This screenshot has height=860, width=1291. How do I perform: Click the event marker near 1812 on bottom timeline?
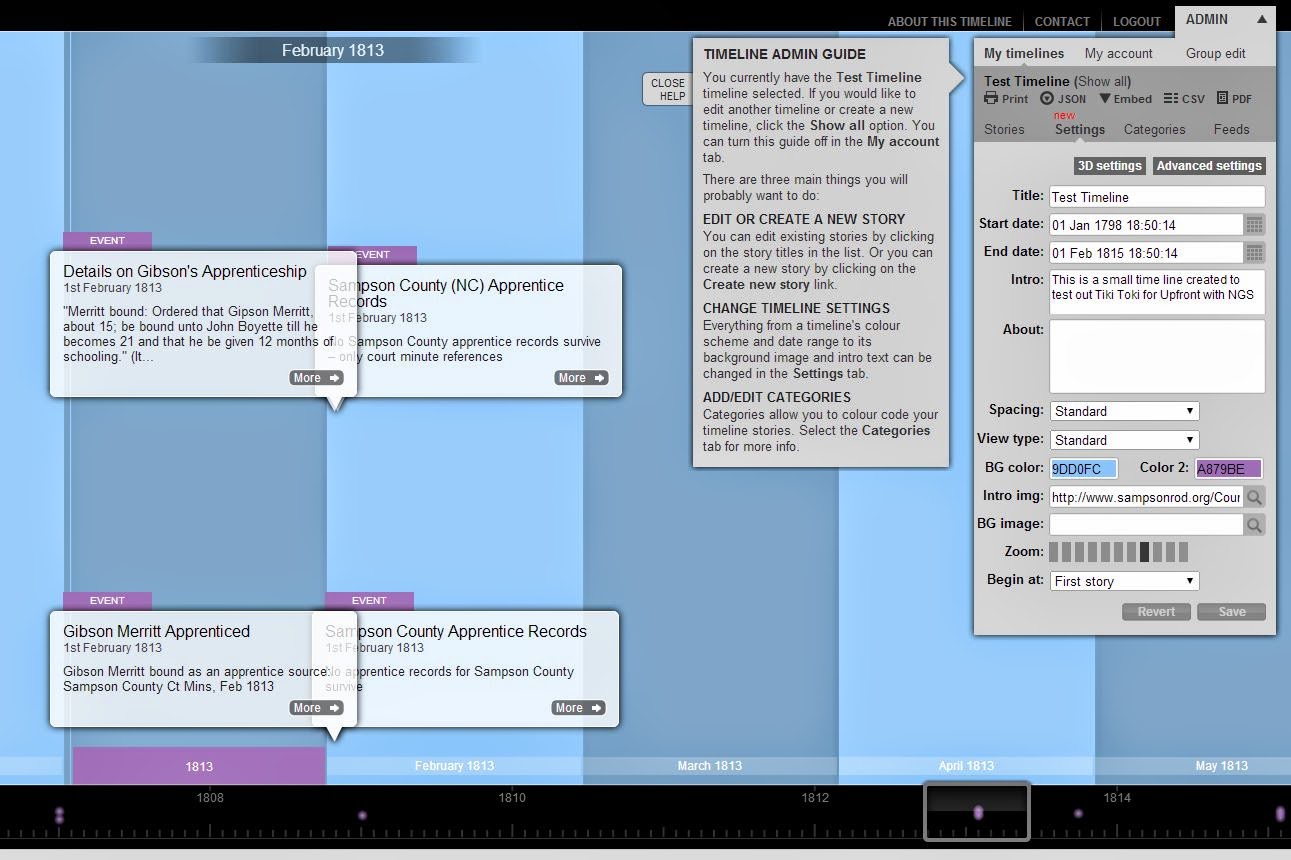coord(978,812)
